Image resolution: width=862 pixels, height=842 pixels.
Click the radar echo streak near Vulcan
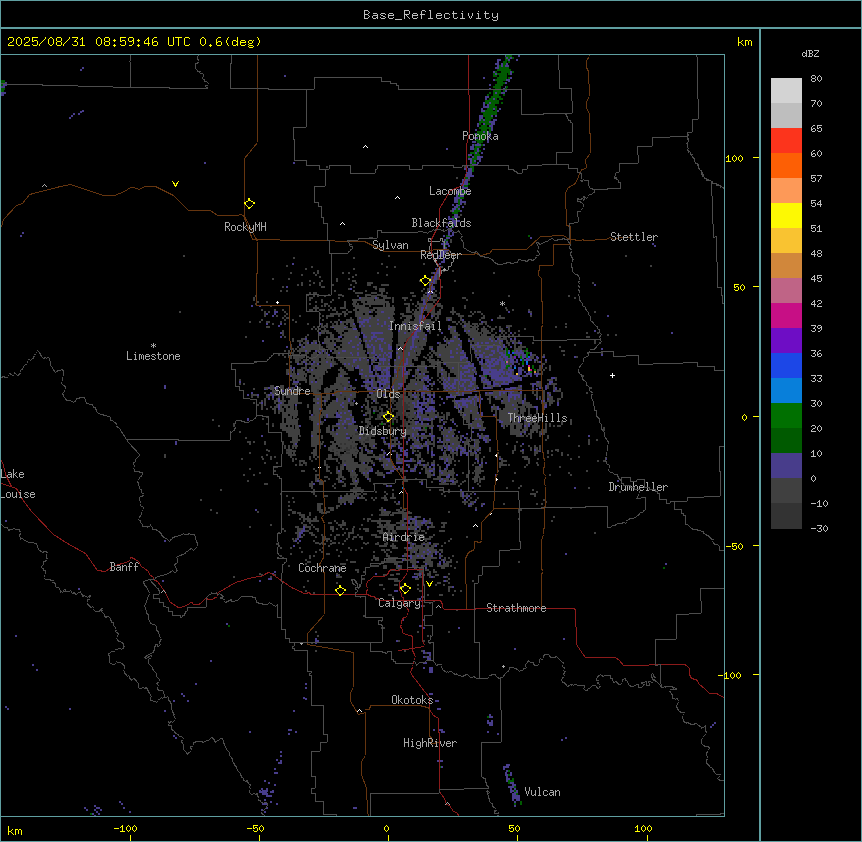[x=512, y=784]
